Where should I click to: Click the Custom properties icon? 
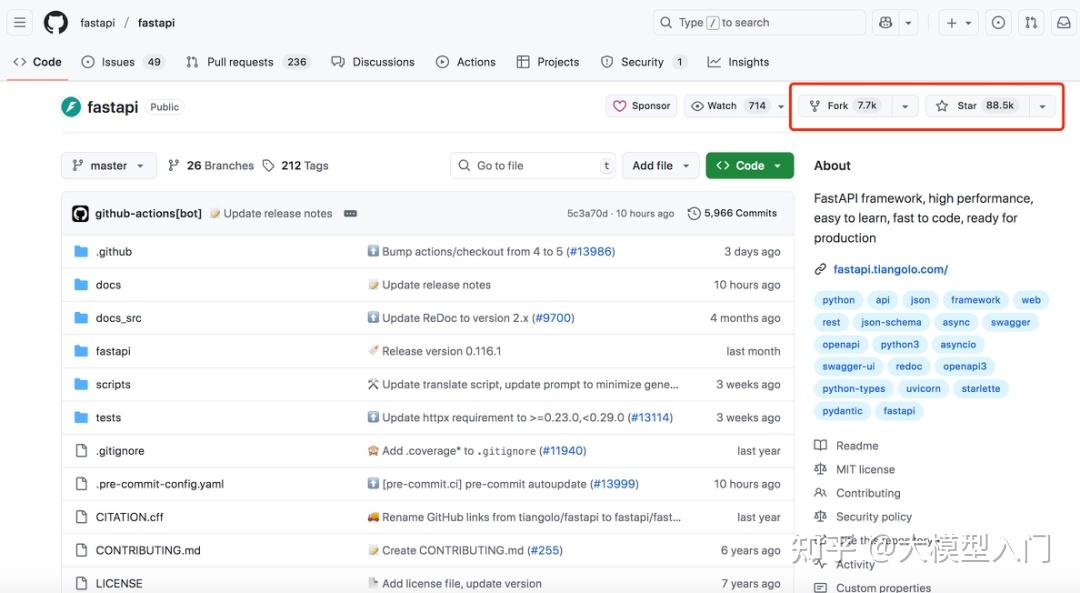point(820,587)
